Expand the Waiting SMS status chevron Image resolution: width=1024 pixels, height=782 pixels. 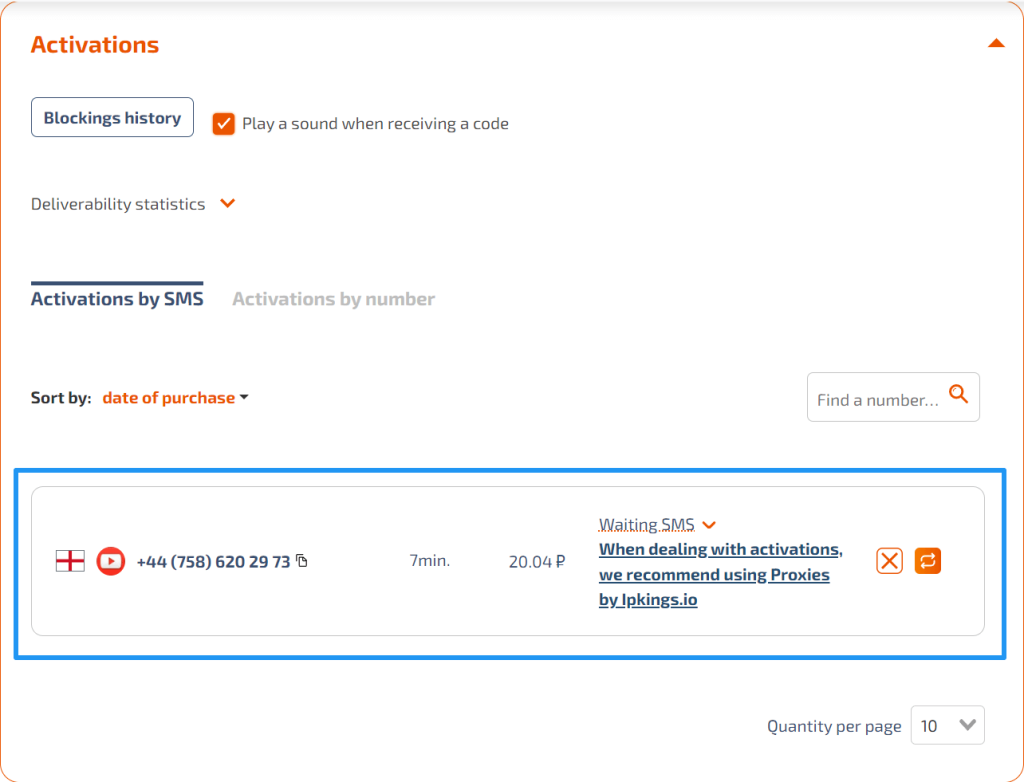pos(709,525)
